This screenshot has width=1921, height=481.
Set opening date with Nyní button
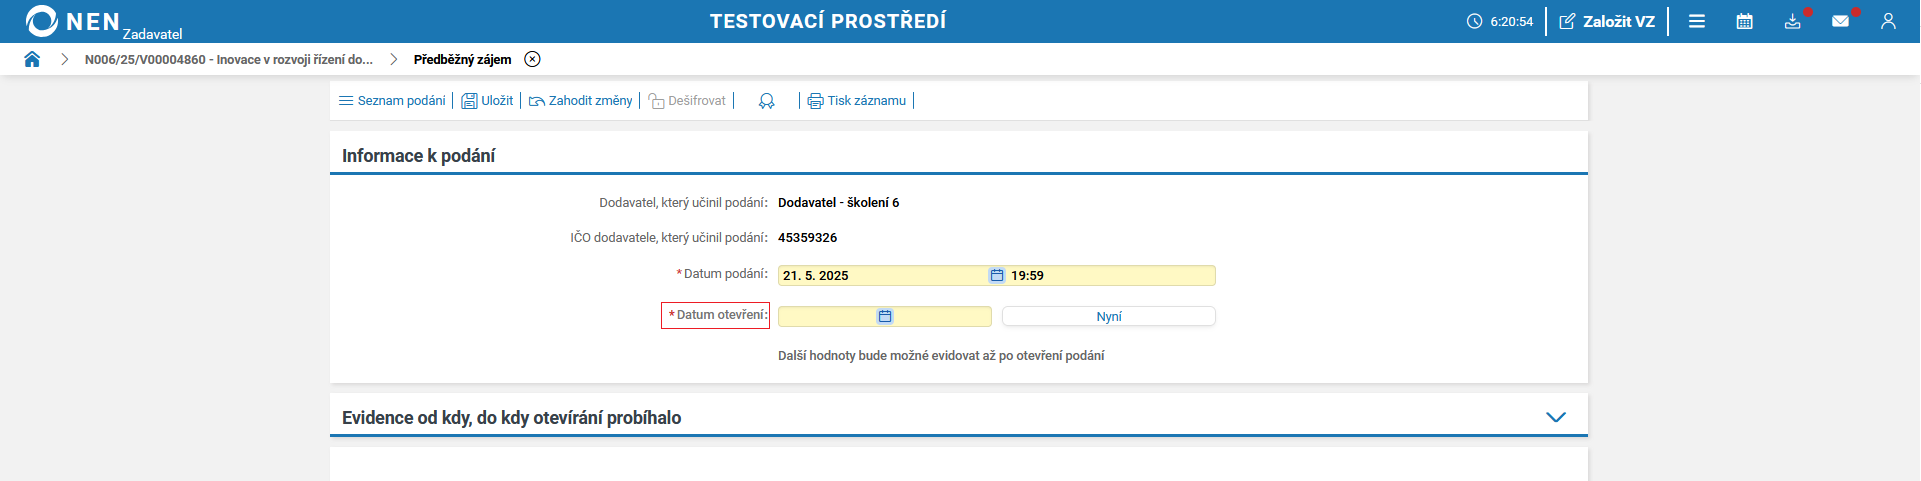pos(1109,317)
